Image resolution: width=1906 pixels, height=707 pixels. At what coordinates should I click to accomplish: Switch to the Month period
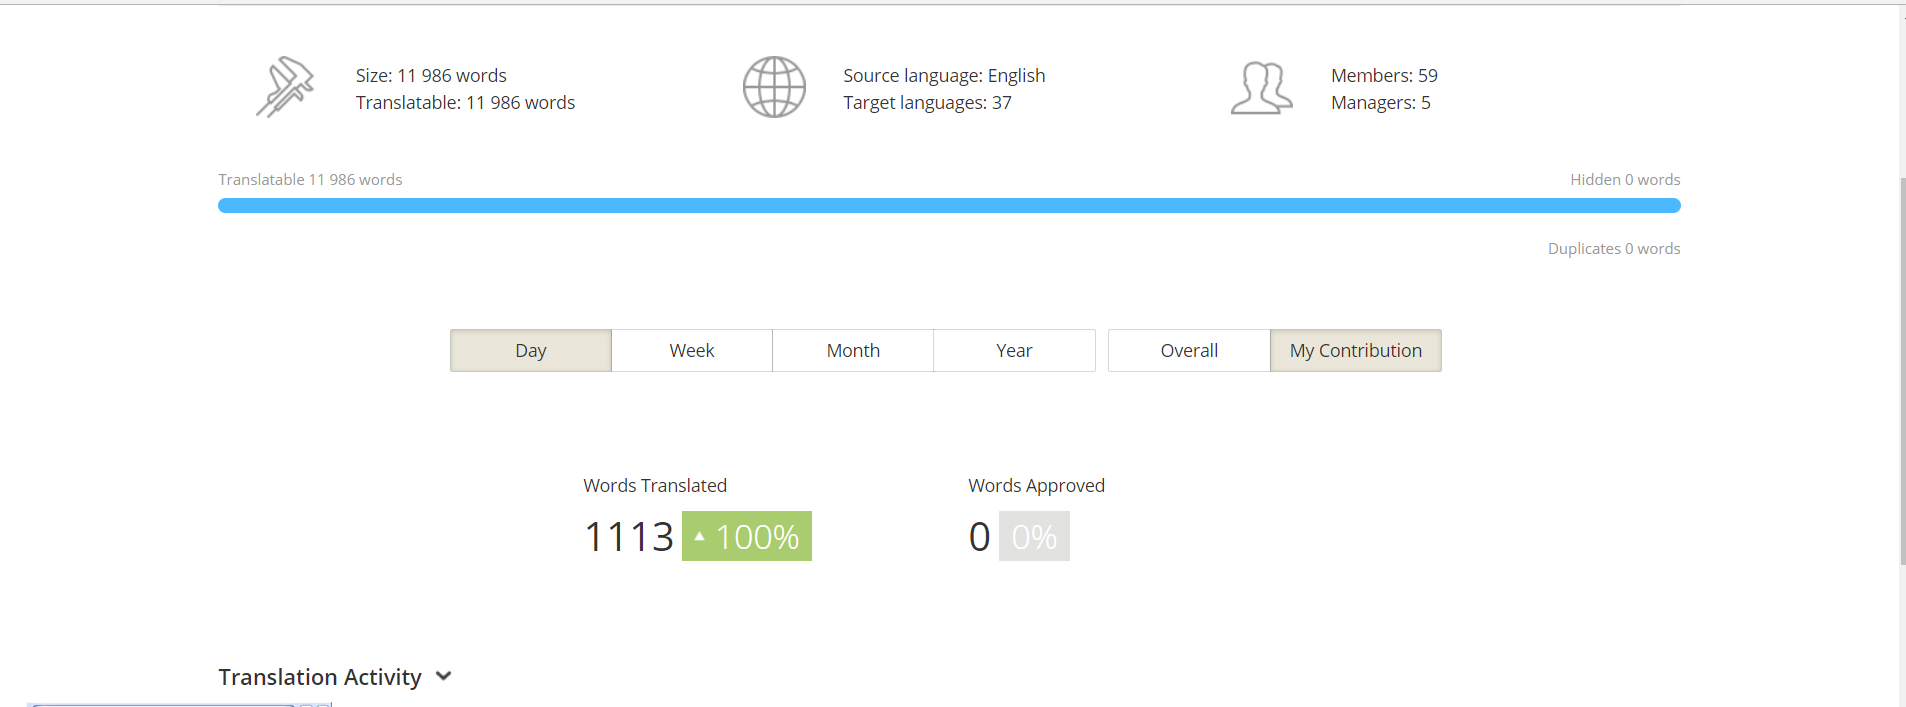click(x=853, y=351)
